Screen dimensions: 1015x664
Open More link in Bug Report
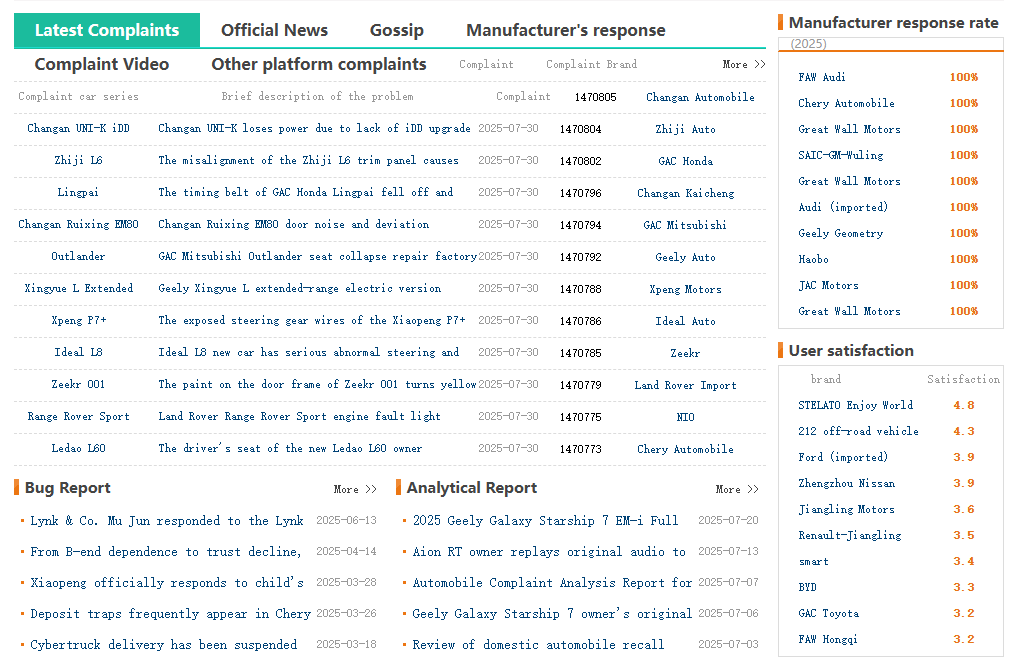click(x=355, y=489)
